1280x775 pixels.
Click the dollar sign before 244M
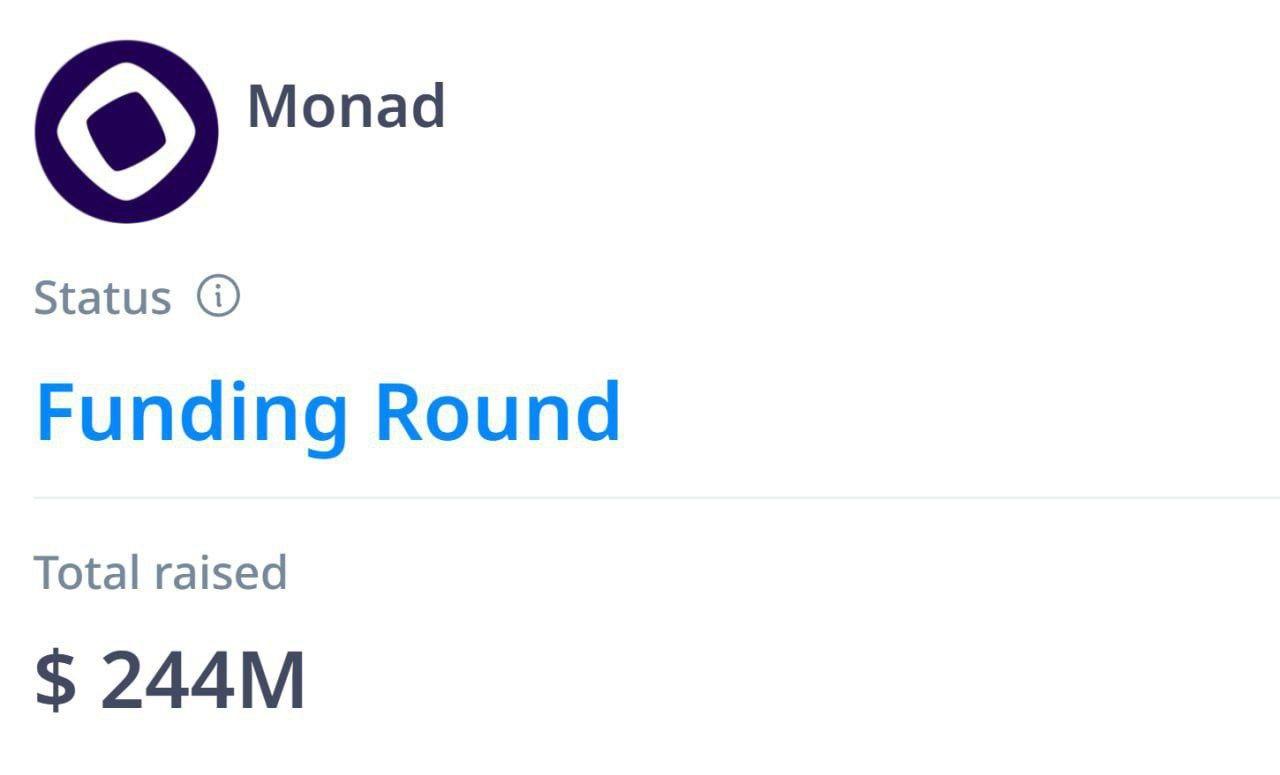point(55,680)
